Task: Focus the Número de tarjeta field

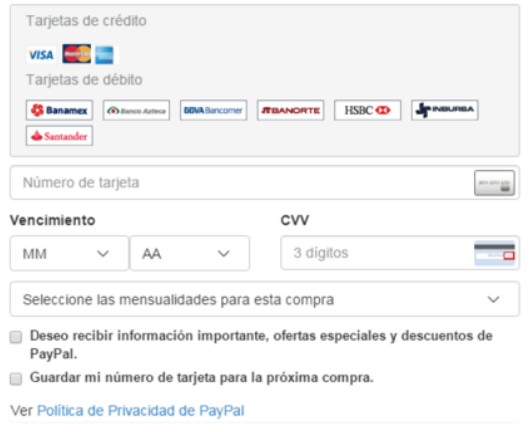Action: tap(265, 183)
